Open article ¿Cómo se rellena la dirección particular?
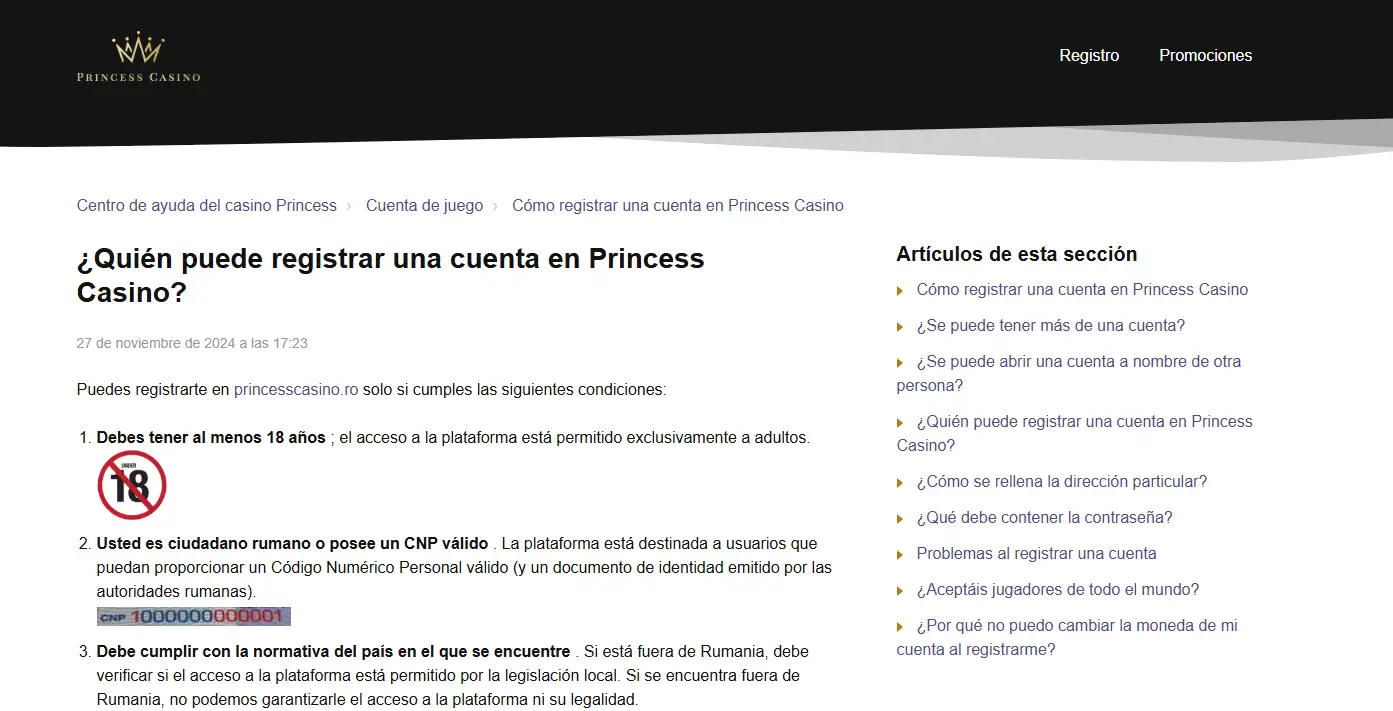This screenshot has height=711, width=1393. click(1062, 482)
